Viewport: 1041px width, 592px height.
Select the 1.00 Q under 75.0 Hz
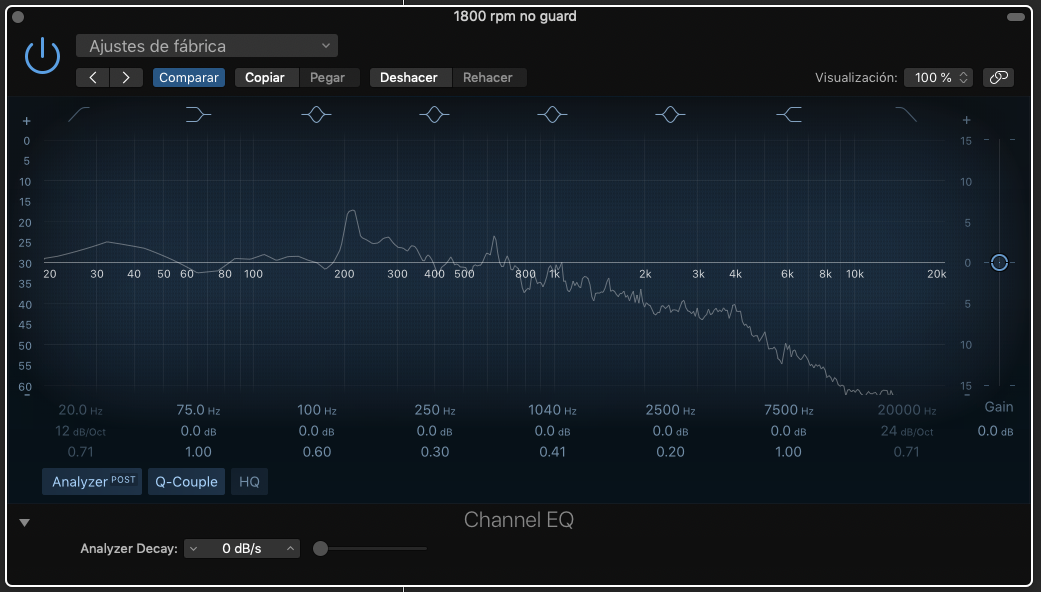pyautogui.click(x=198, y=452)
